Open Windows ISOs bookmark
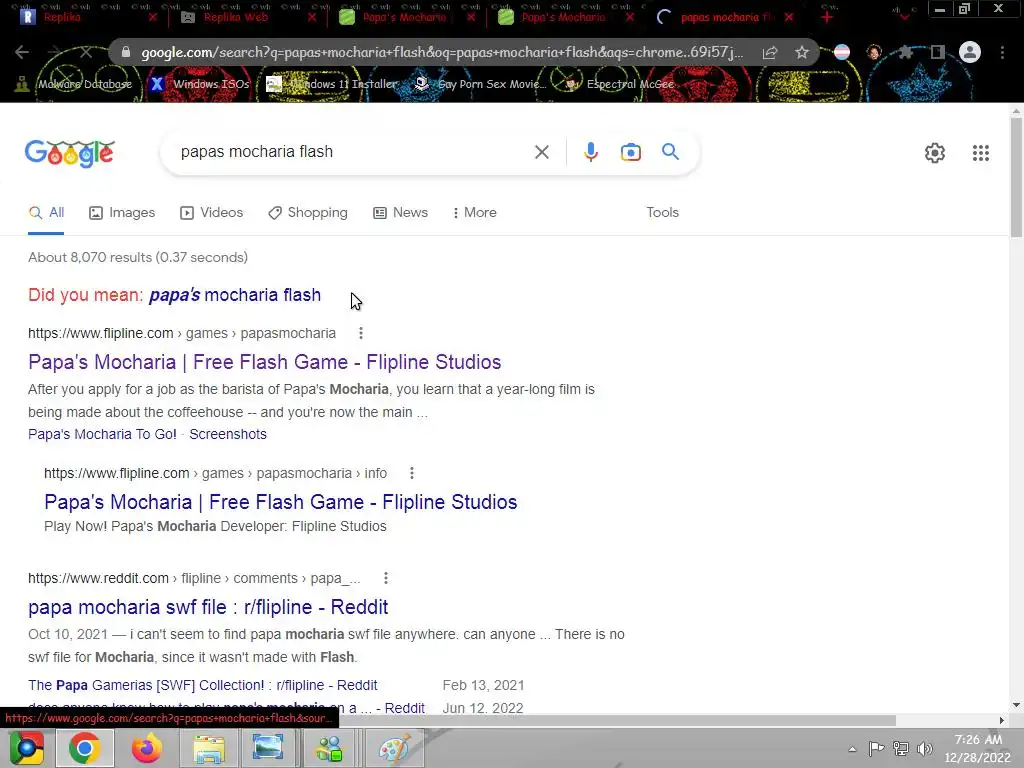Image resolution: width=1024 pixels, height=768 pixels. [200, 84]
